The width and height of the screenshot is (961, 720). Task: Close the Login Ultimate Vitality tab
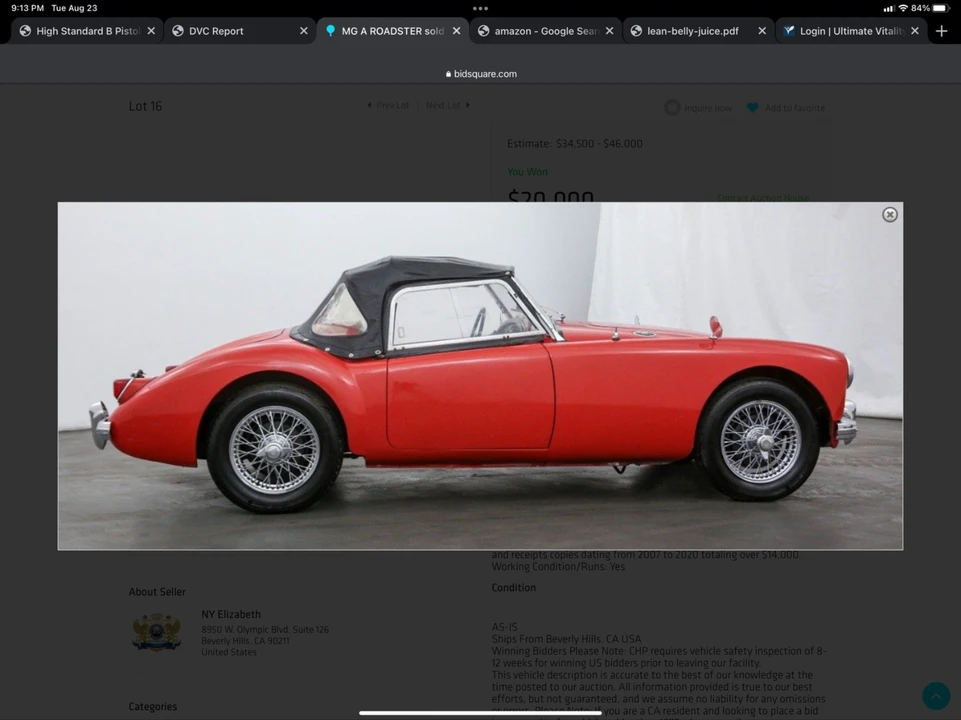pos(914,31)
